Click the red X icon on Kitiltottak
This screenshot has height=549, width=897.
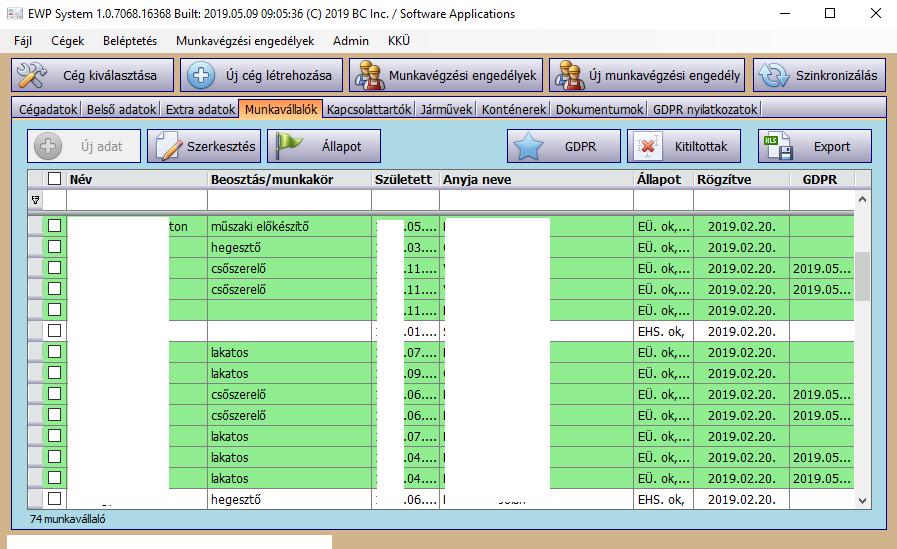pos(648,146)
